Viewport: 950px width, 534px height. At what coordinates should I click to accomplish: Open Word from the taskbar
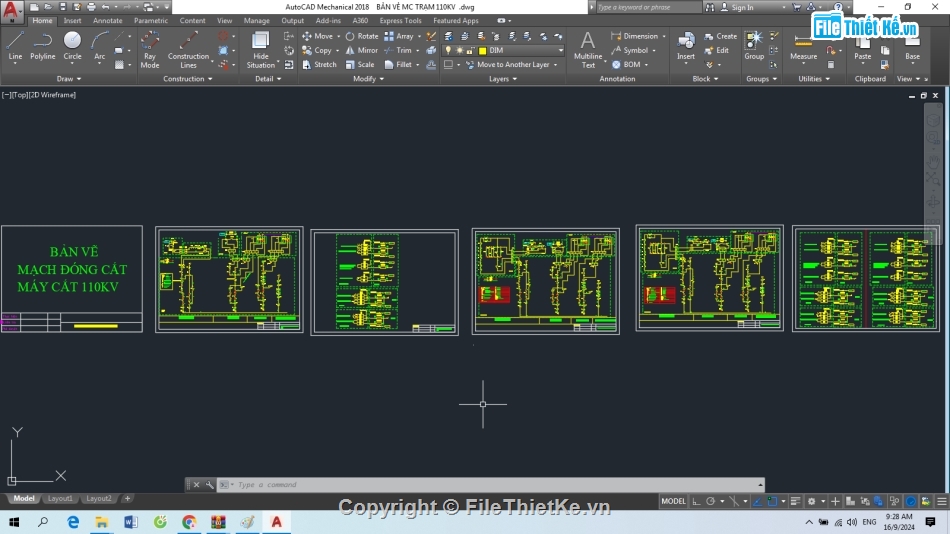(130, 522)
